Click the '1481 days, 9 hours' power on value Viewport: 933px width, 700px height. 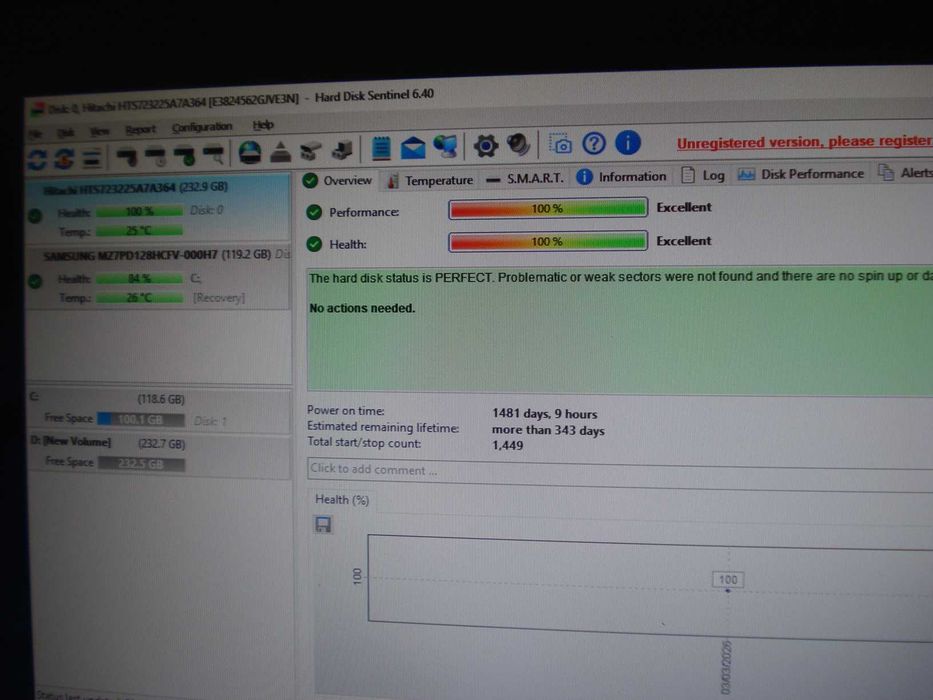click(x=544, y=414)
